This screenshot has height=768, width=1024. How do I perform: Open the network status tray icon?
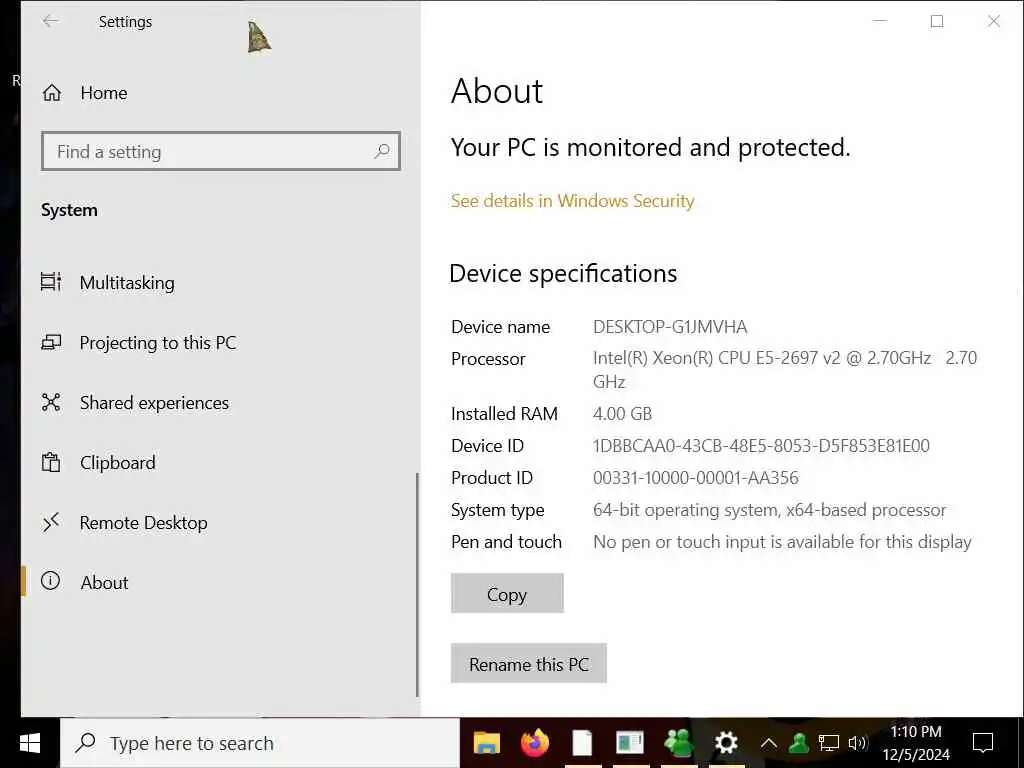pyautogui.click(x=828, y=743)
